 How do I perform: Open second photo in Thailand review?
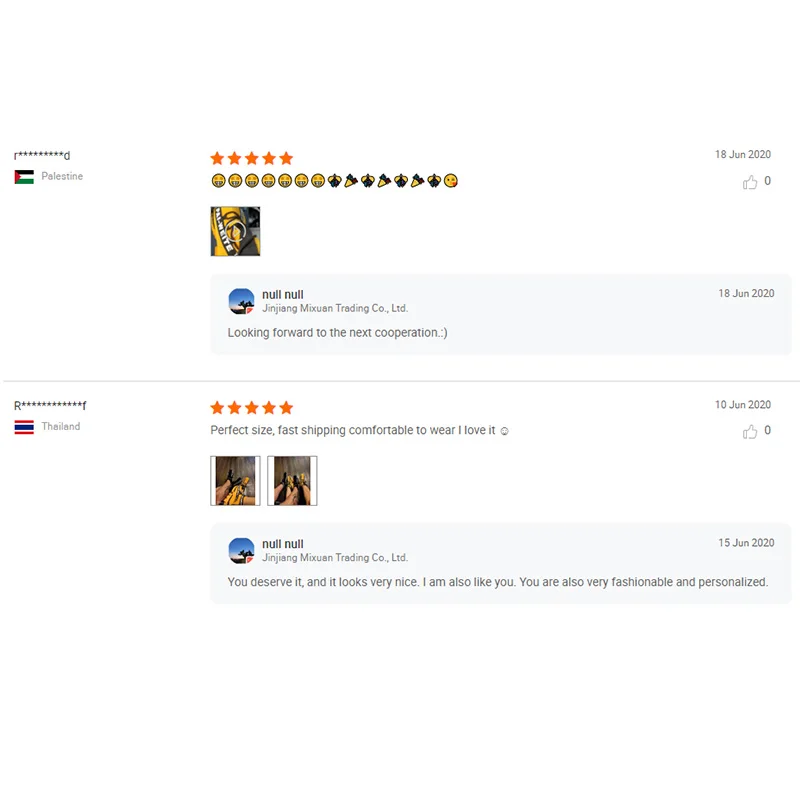tap(292, 481)
